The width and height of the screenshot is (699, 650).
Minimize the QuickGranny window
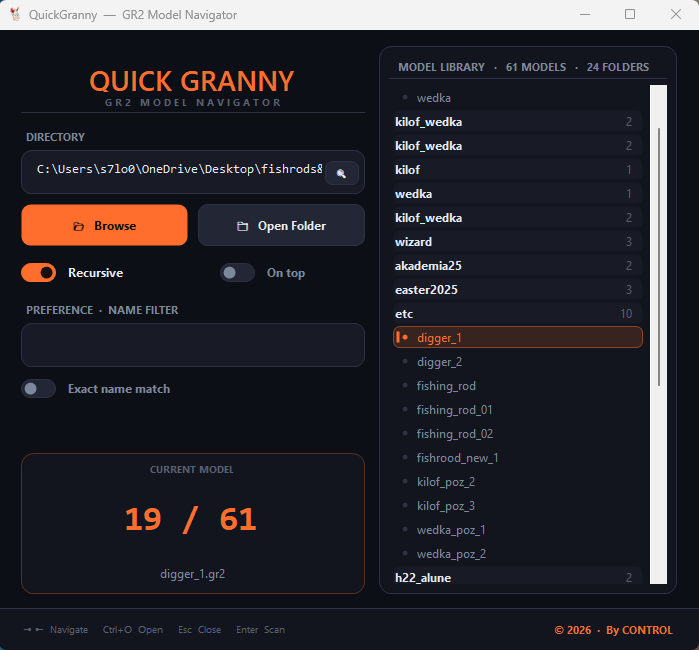click(x=585, y=14)
